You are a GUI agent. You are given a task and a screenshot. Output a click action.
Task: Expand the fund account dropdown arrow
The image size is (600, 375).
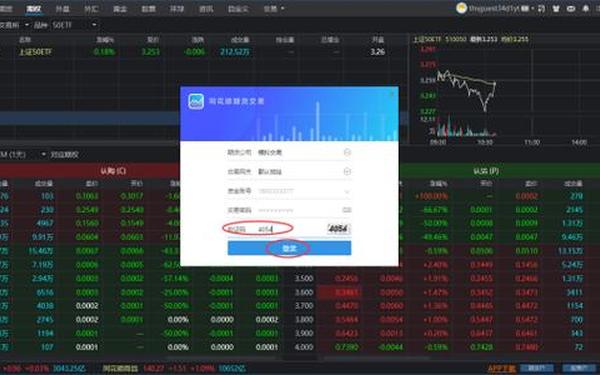click(347, 191)
